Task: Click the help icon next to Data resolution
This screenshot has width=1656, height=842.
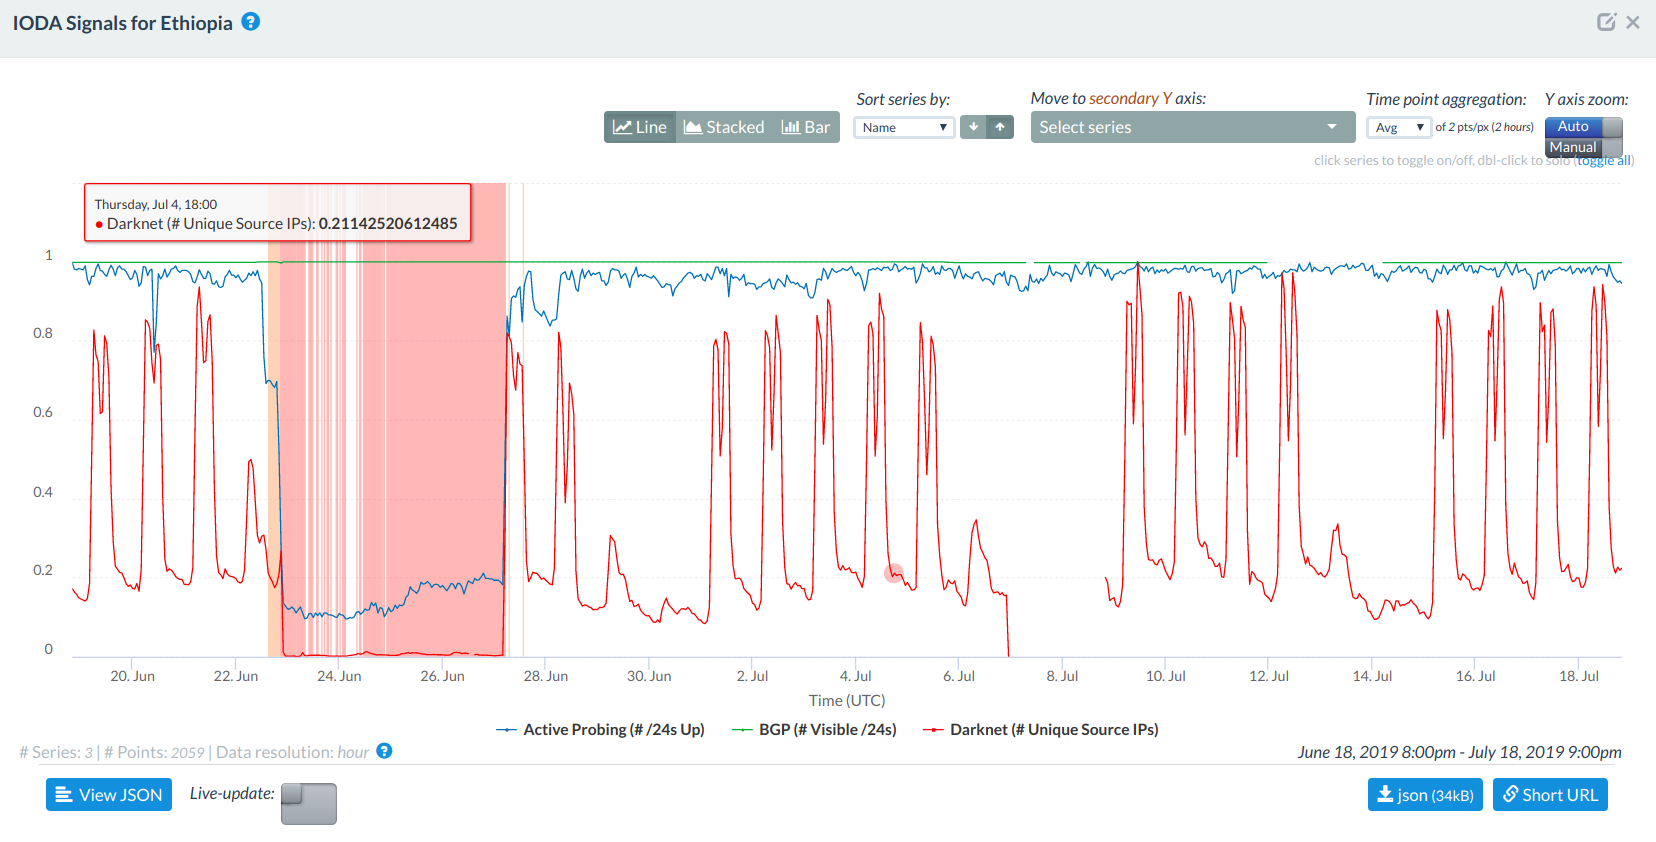Action: pos(384,751)
